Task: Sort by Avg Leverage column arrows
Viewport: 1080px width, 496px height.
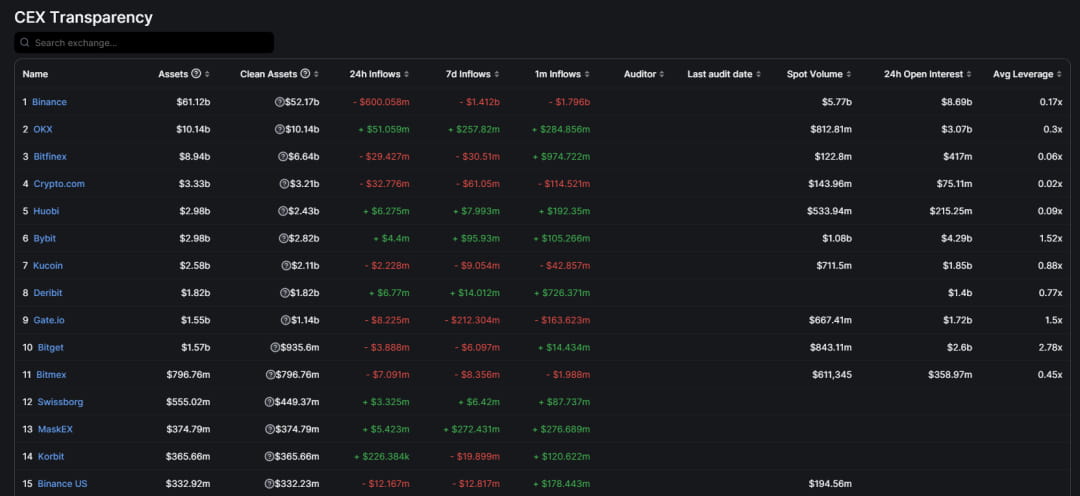Action: click(1059, 74)
